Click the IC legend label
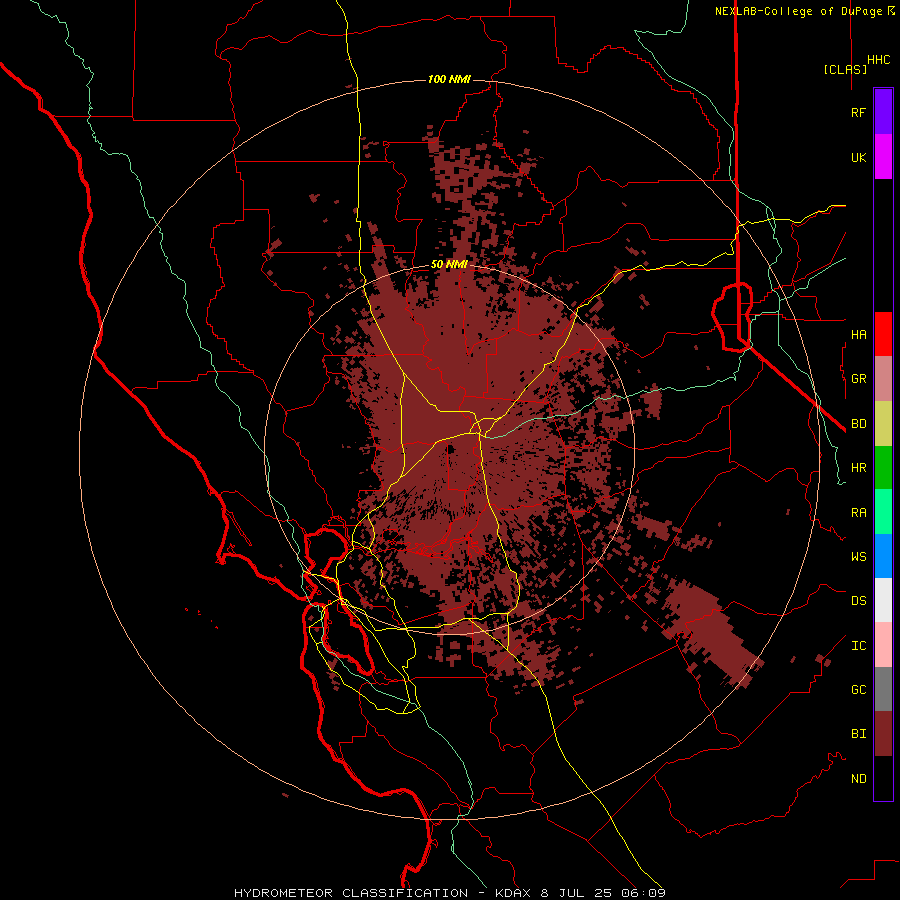This screenshot has width=900, height=900. (x=858, y=646)
